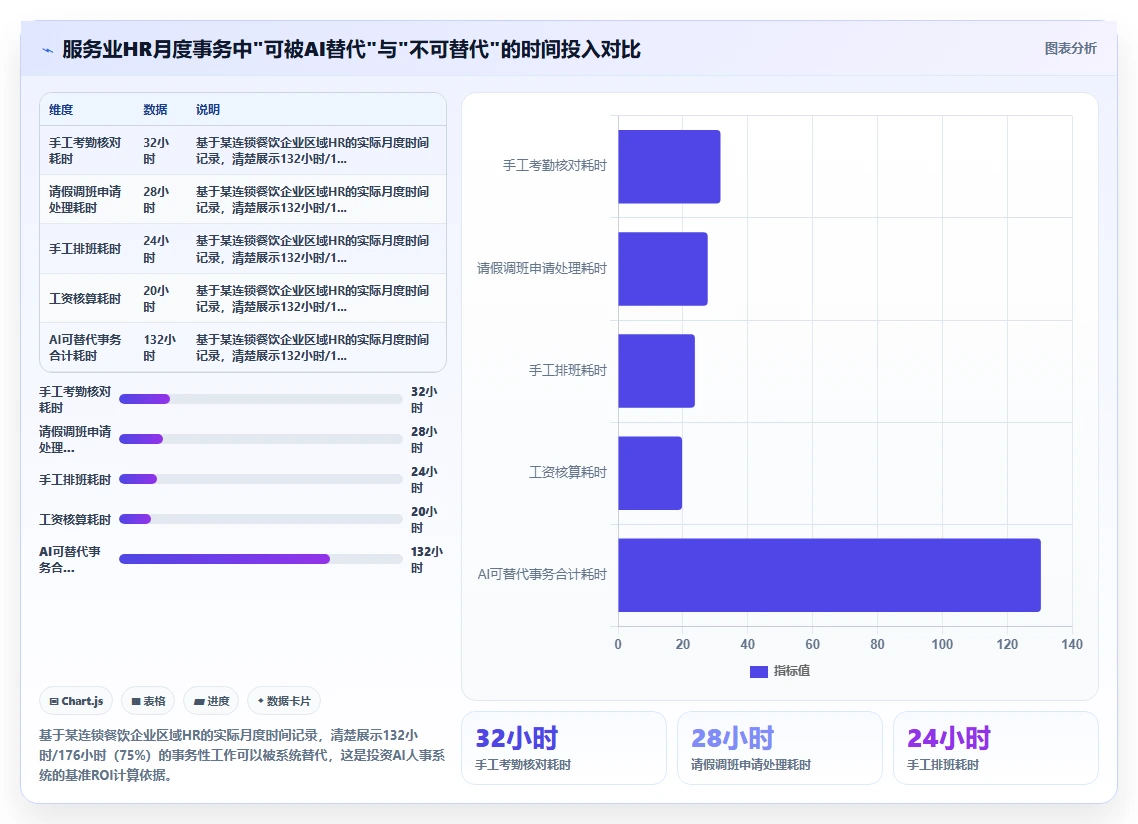1138x824 pixels.
Task: Click the 手工考勤核对耗时 chart axis label
Action: click(x=554, y=166)
